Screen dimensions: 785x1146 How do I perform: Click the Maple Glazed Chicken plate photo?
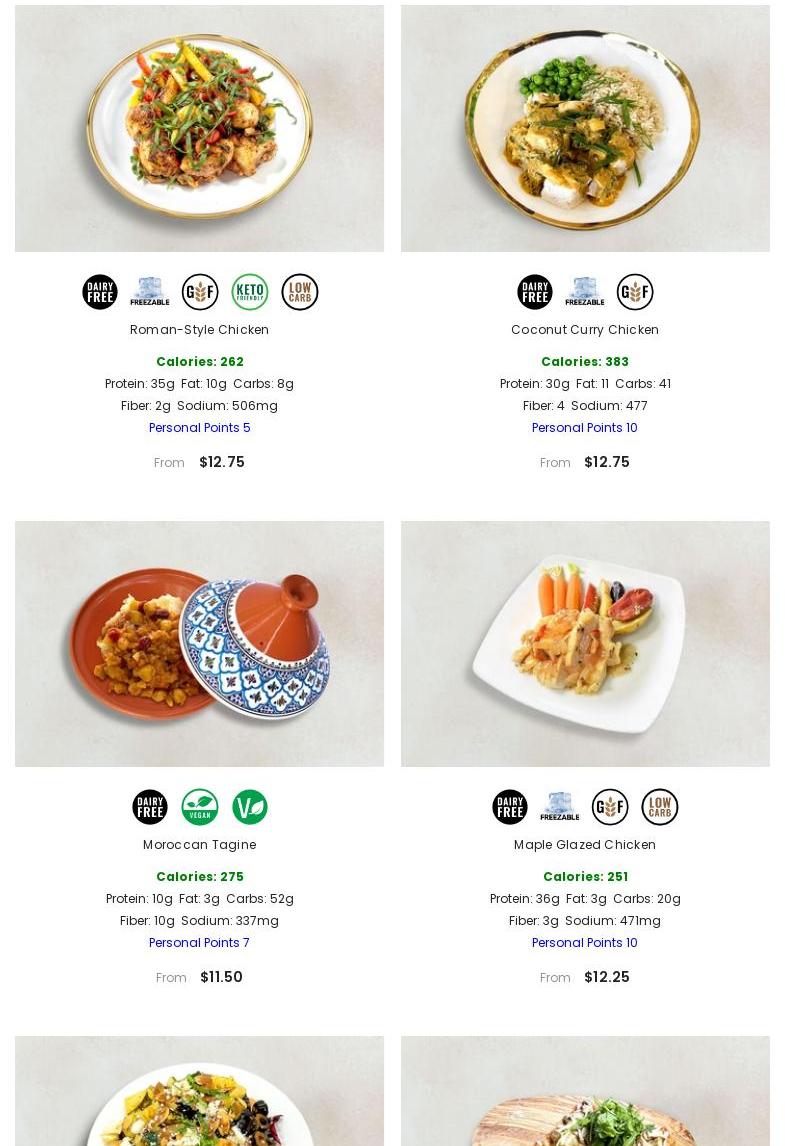pos(585,644)
